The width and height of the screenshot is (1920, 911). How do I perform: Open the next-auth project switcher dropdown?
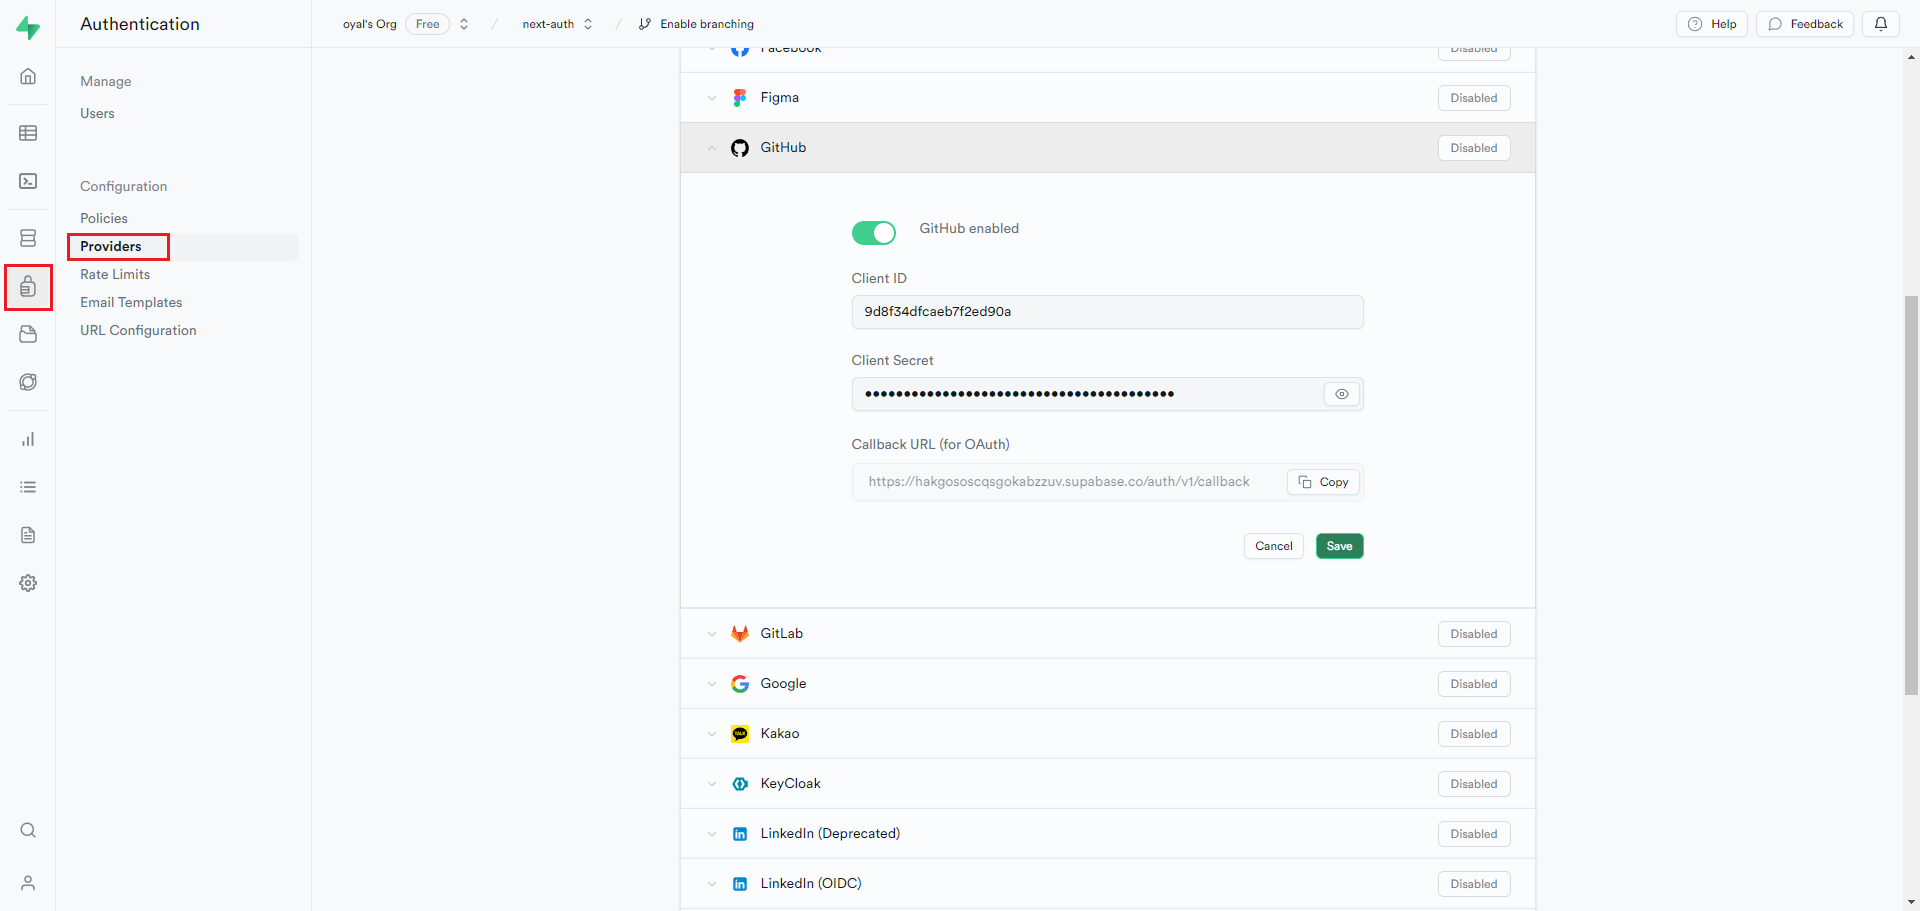pyautogui.click(x=557, y=24)
